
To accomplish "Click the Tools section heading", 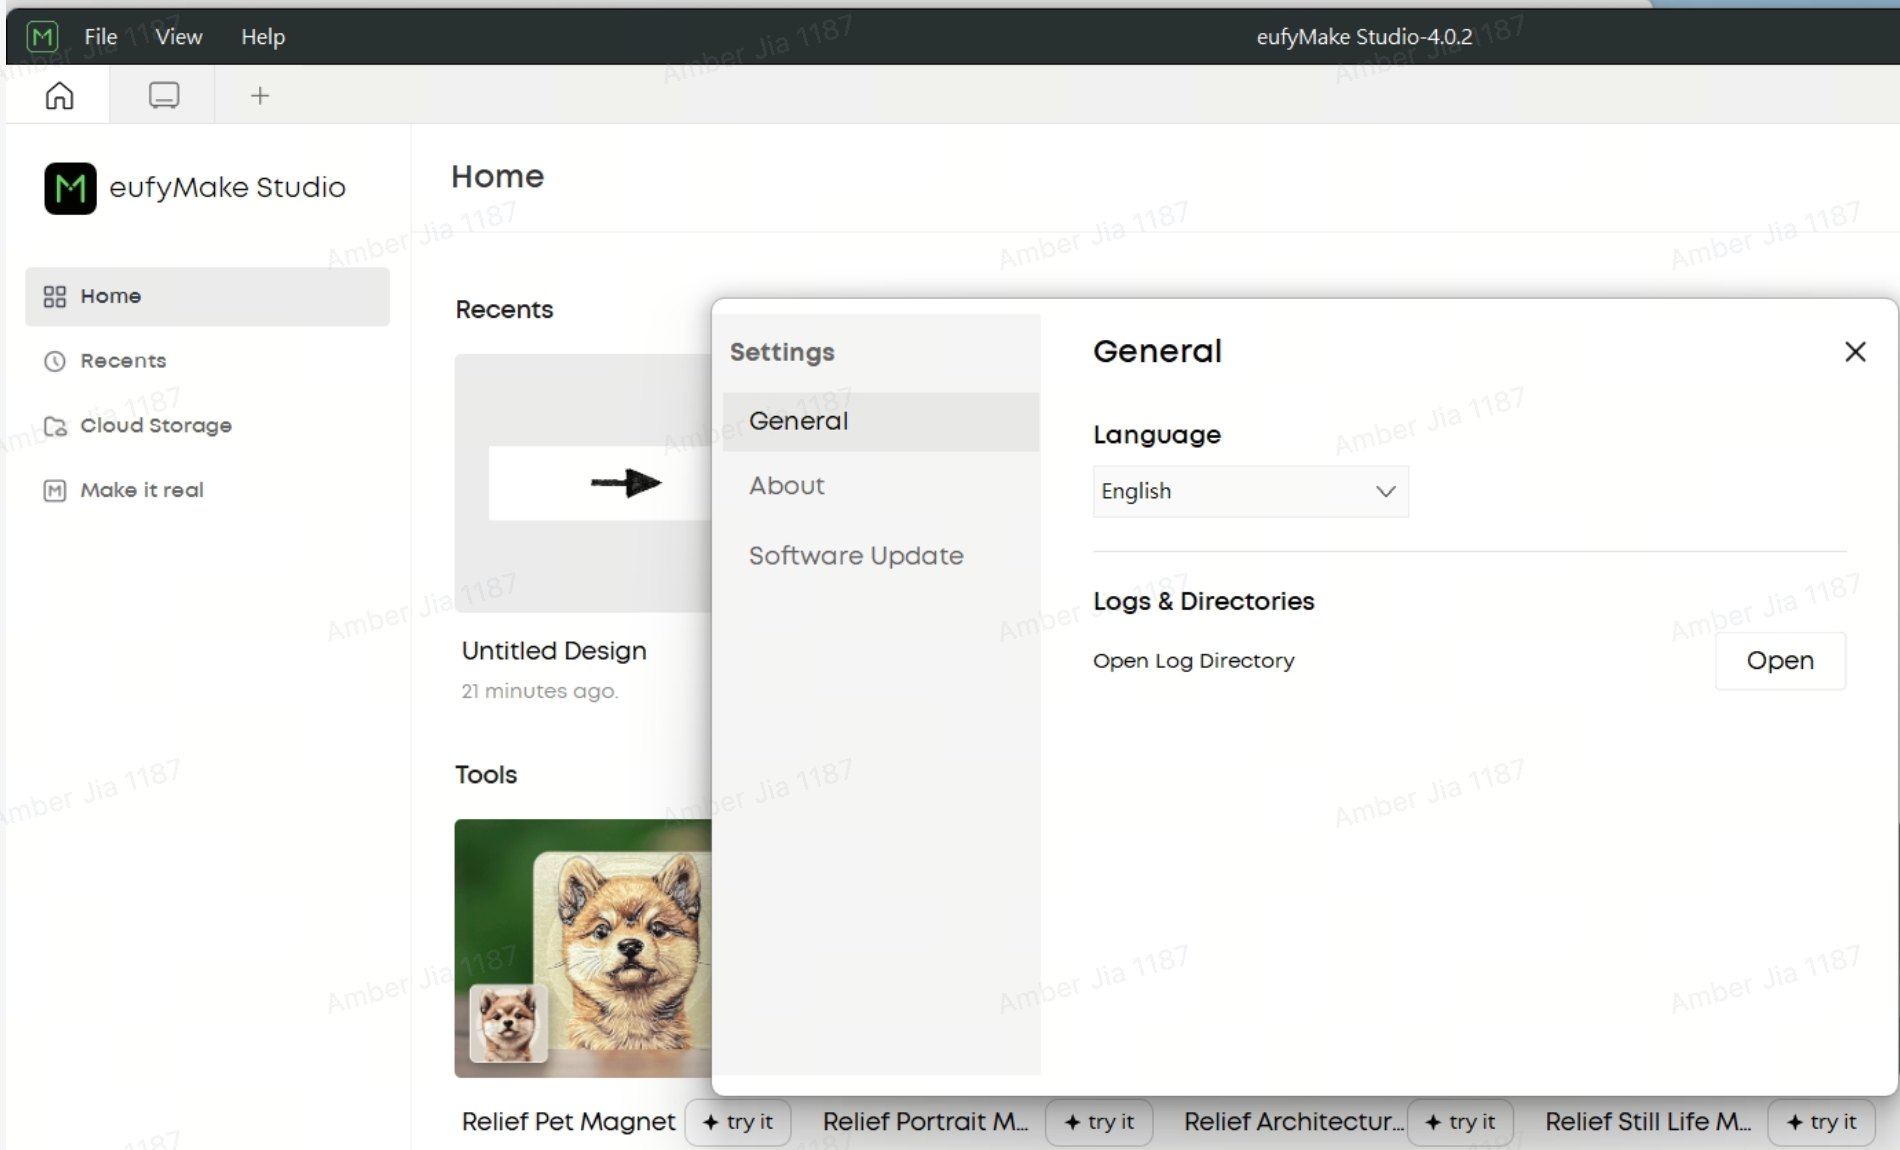I will [x=486, y=775].
